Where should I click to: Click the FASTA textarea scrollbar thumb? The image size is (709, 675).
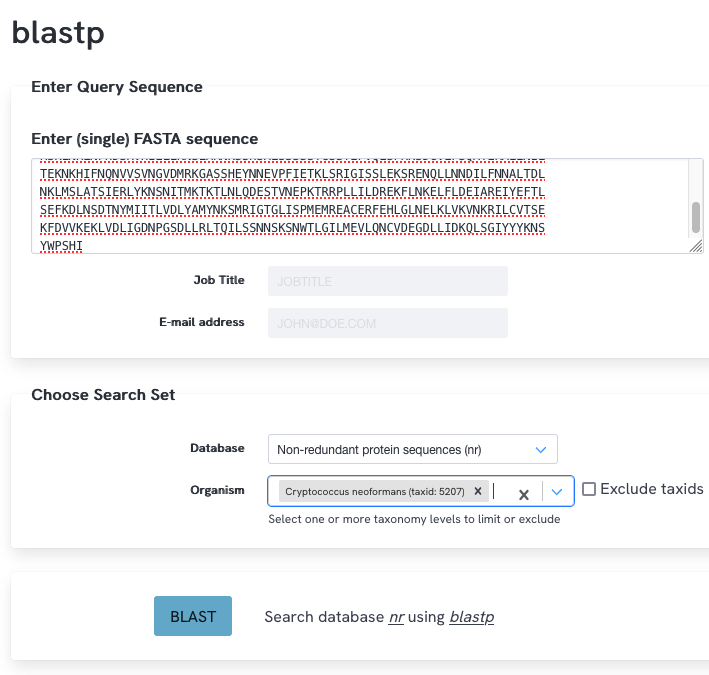[696, 218]
